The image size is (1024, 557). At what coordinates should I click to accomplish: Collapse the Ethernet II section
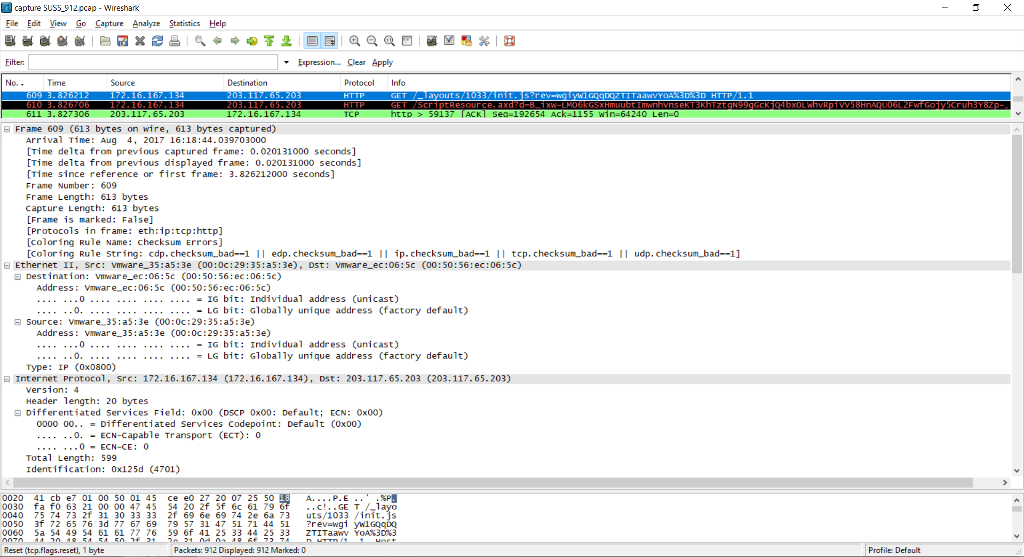[8, 265]
